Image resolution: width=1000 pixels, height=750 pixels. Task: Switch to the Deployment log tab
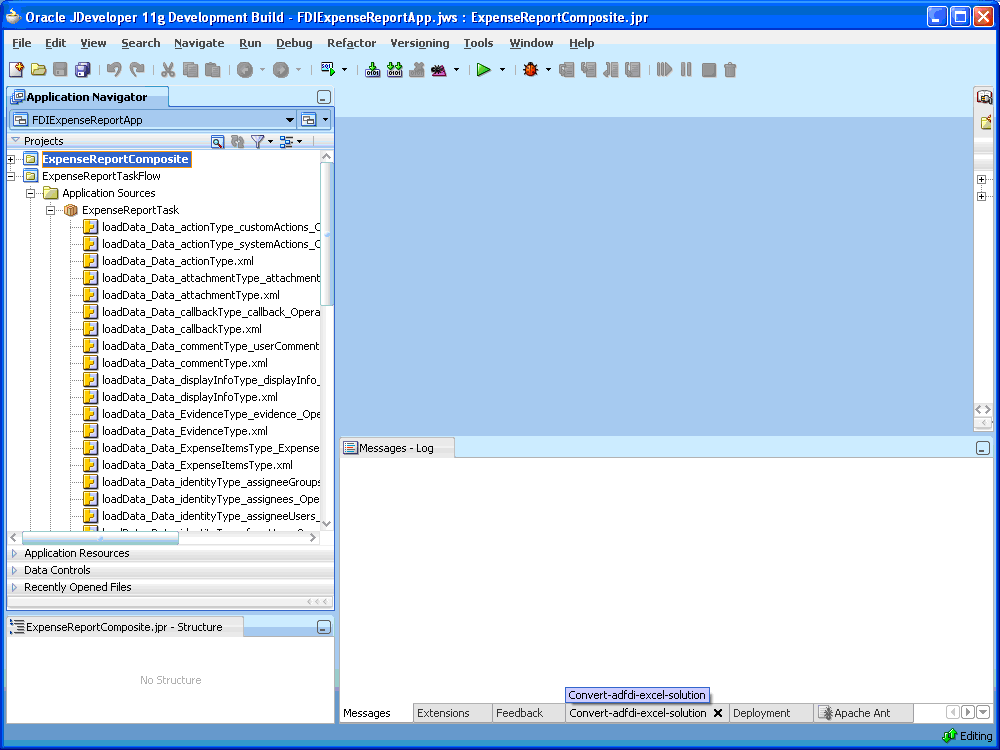point(761,713)
